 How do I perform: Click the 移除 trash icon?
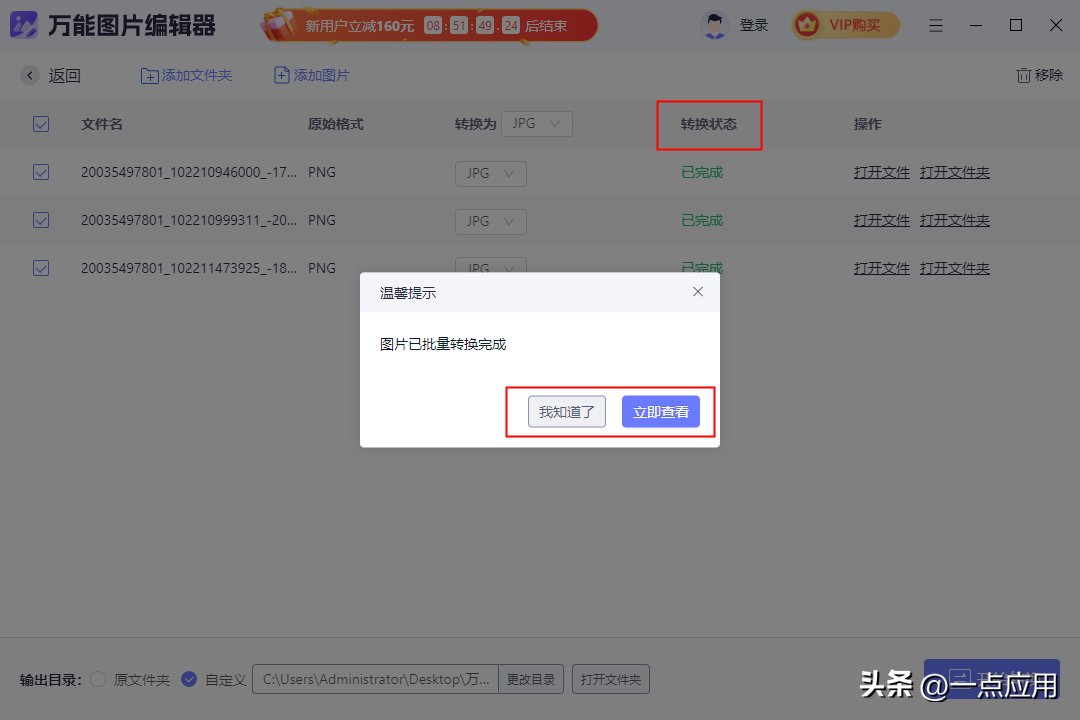(1023, 75)
